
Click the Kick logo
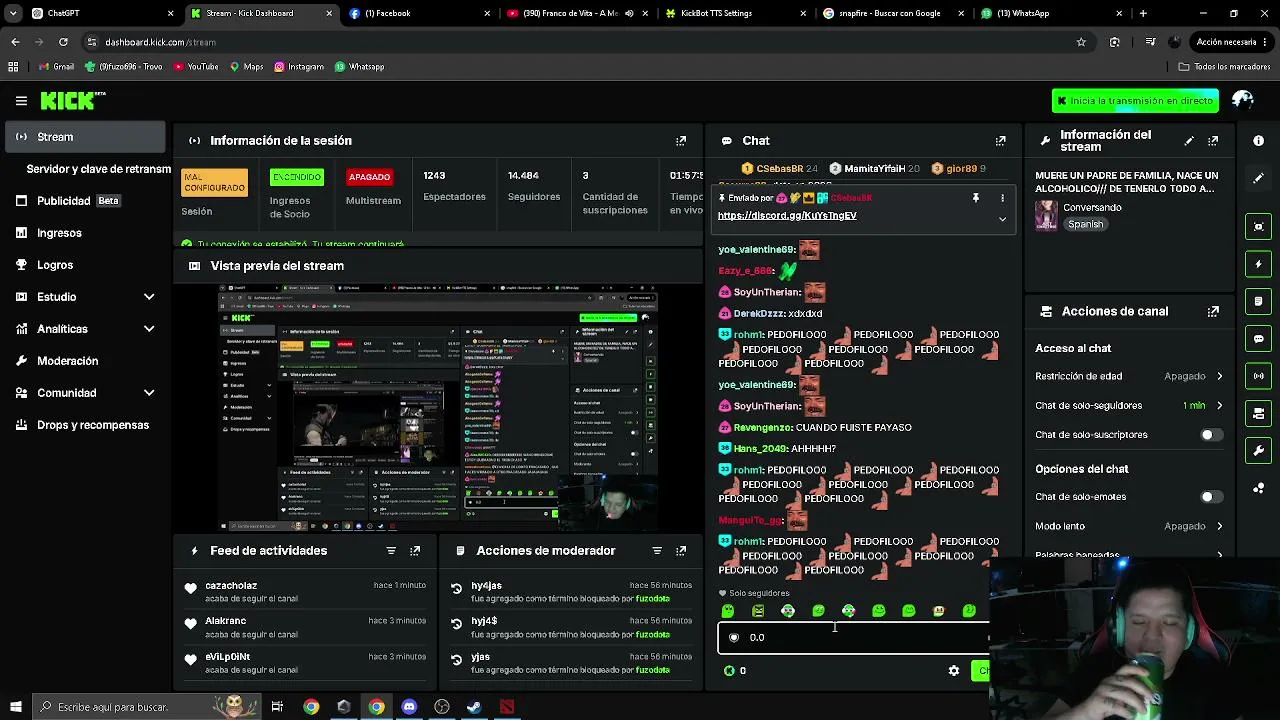coord(72,100)
